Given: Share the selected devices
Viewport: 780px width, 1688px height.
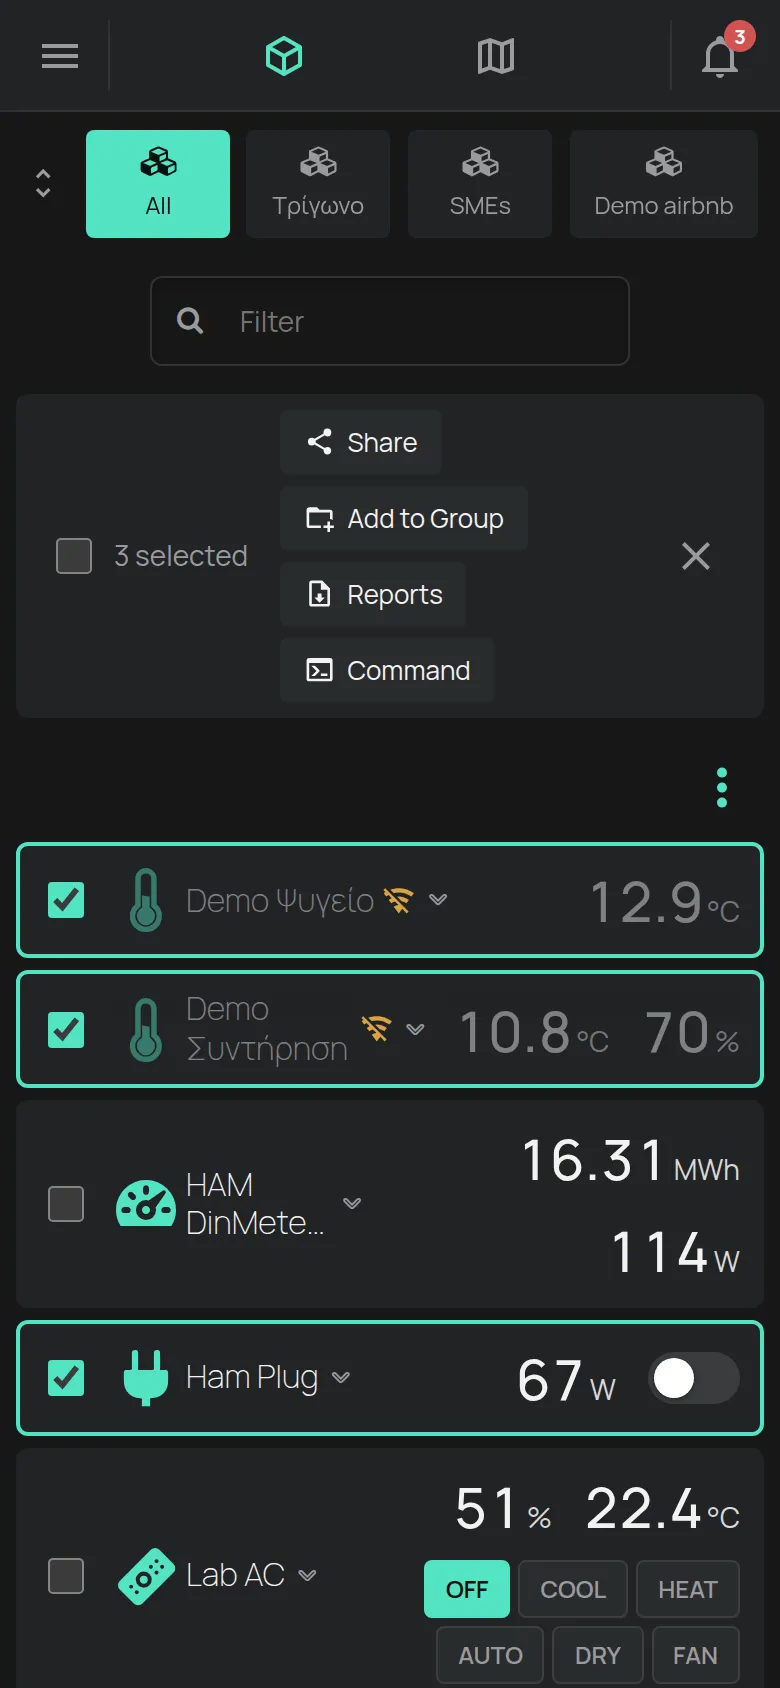Looking at the screenshot, I should (x=361, y=442).
